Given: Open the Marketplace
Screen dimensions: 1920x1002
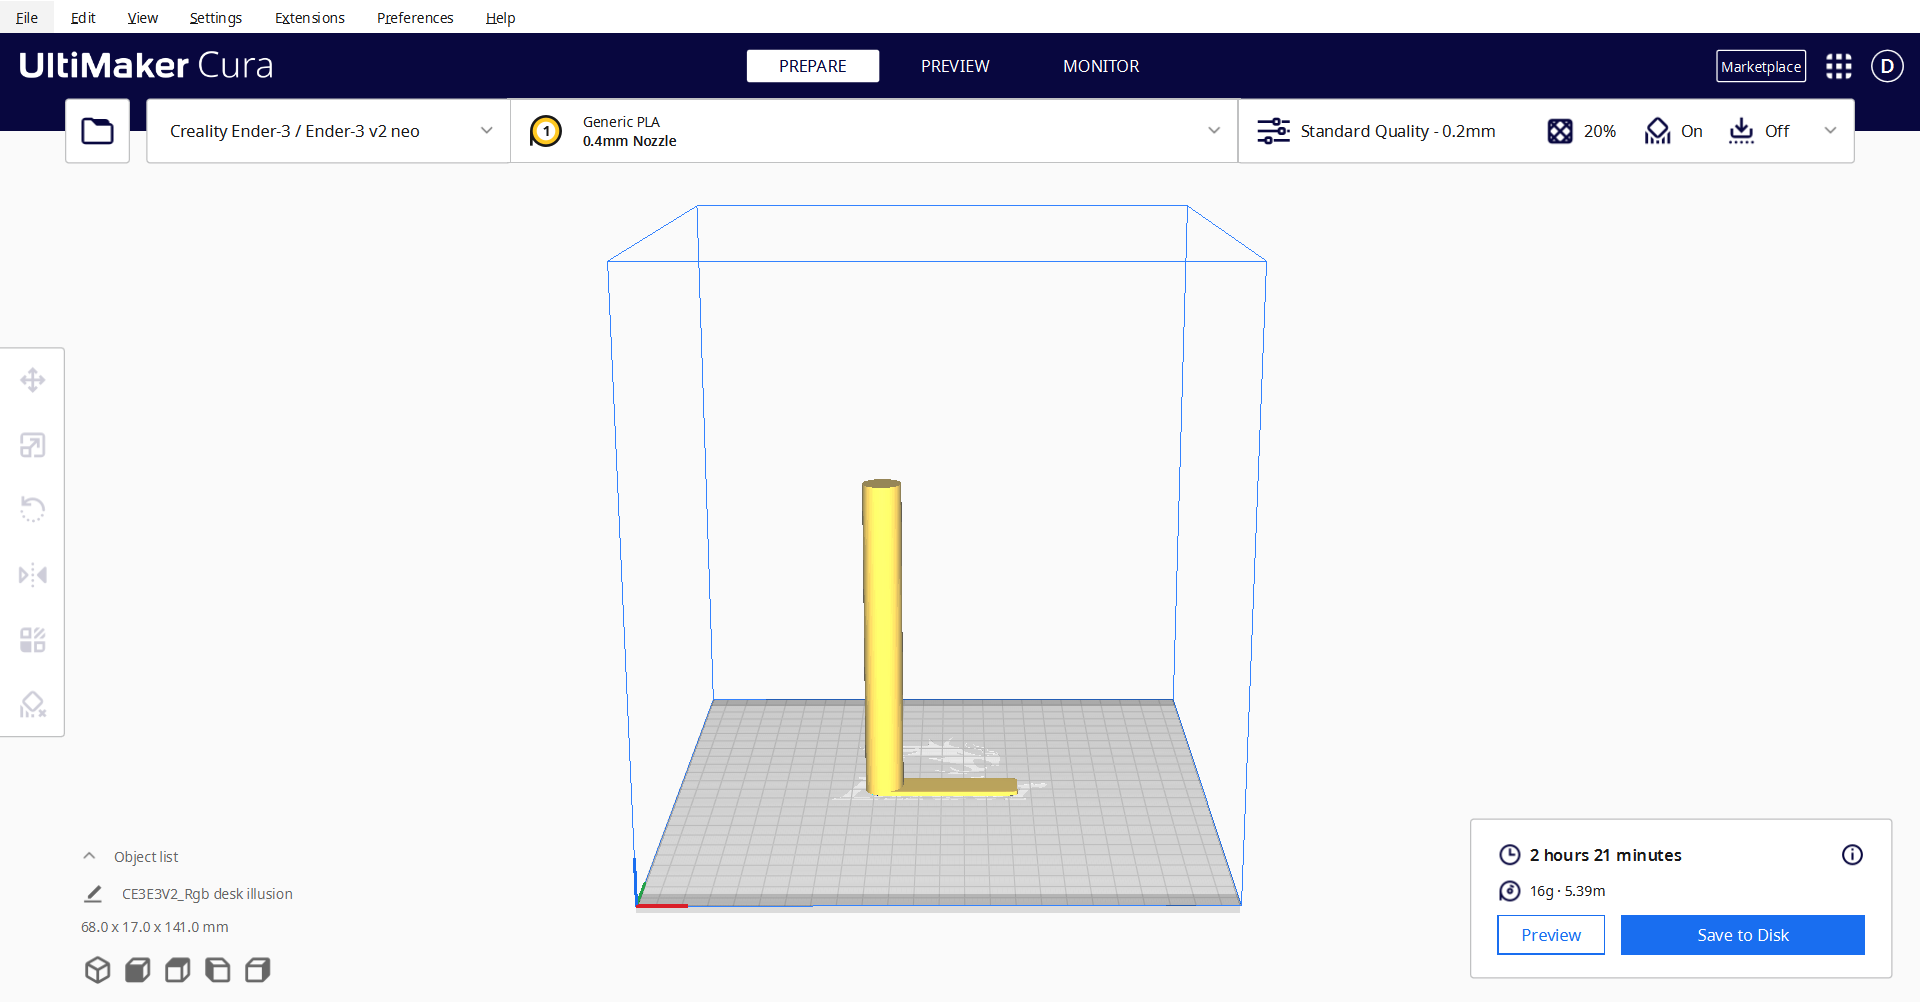Looking at the screenshot, I should coord(1761,66).
